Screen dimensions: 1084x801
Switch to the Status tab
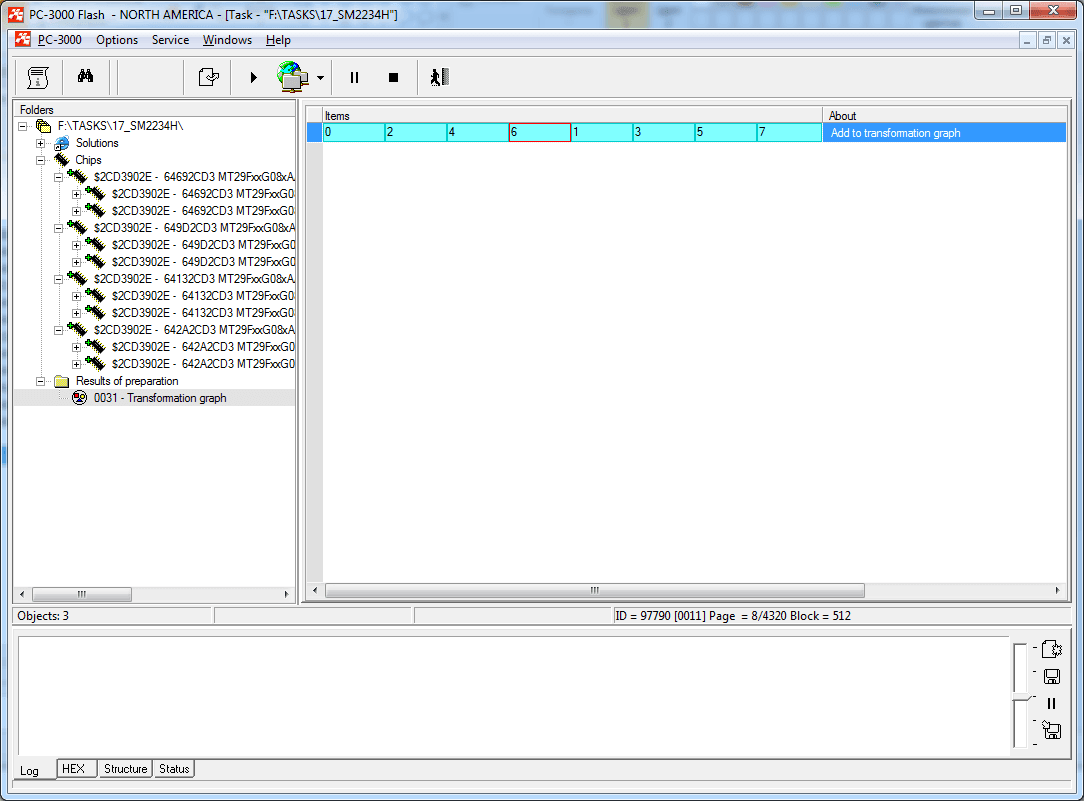pos(174,769)
